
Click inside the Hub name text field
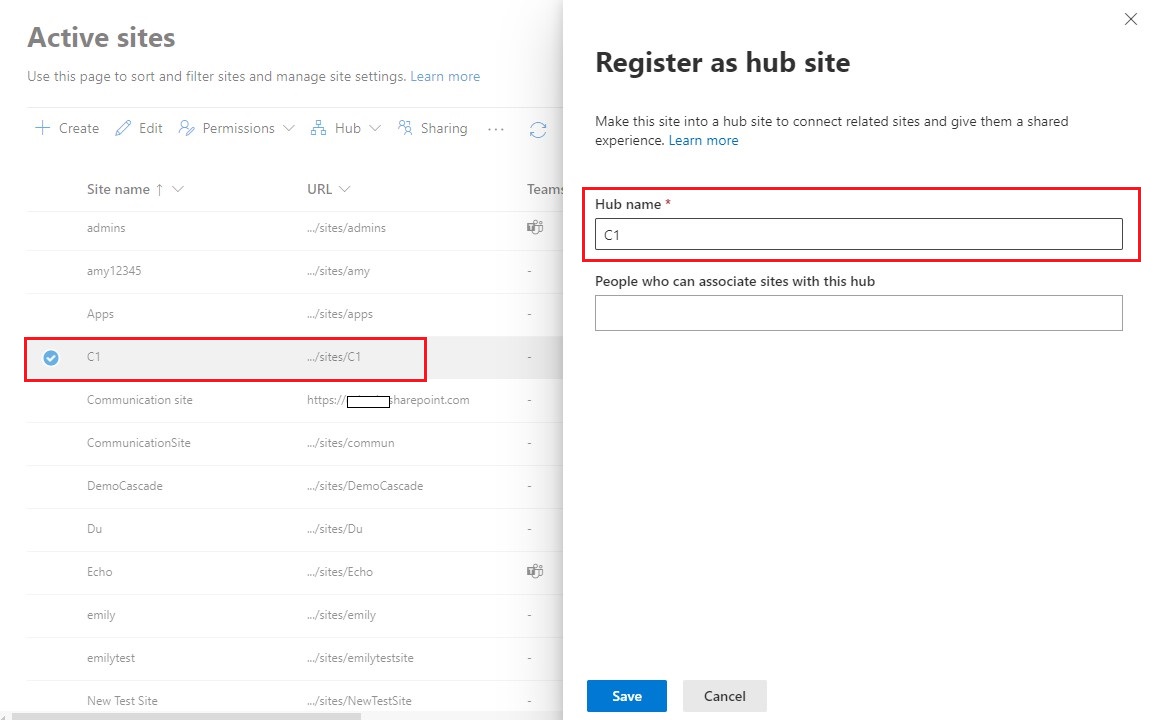pos(858,234)
